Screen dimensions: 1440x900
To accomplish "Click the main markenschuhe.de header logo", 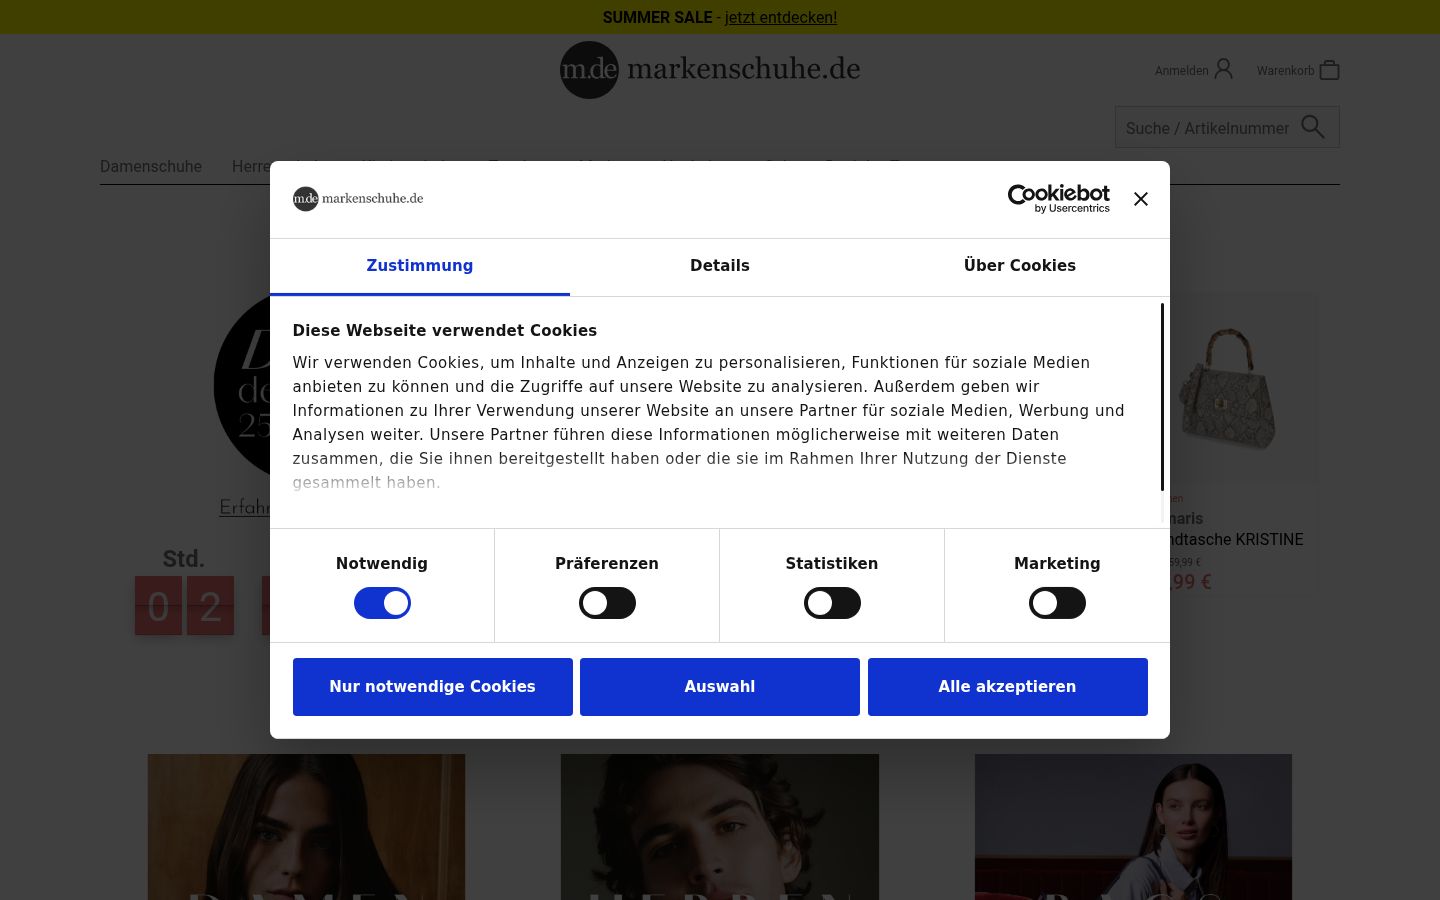I will [710, 69].
